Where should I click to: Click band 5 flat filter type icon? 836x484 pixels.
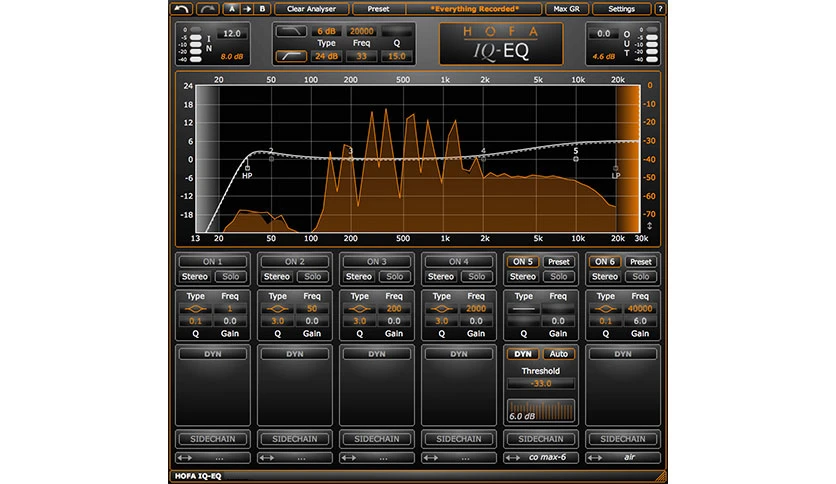pos(524,309)
